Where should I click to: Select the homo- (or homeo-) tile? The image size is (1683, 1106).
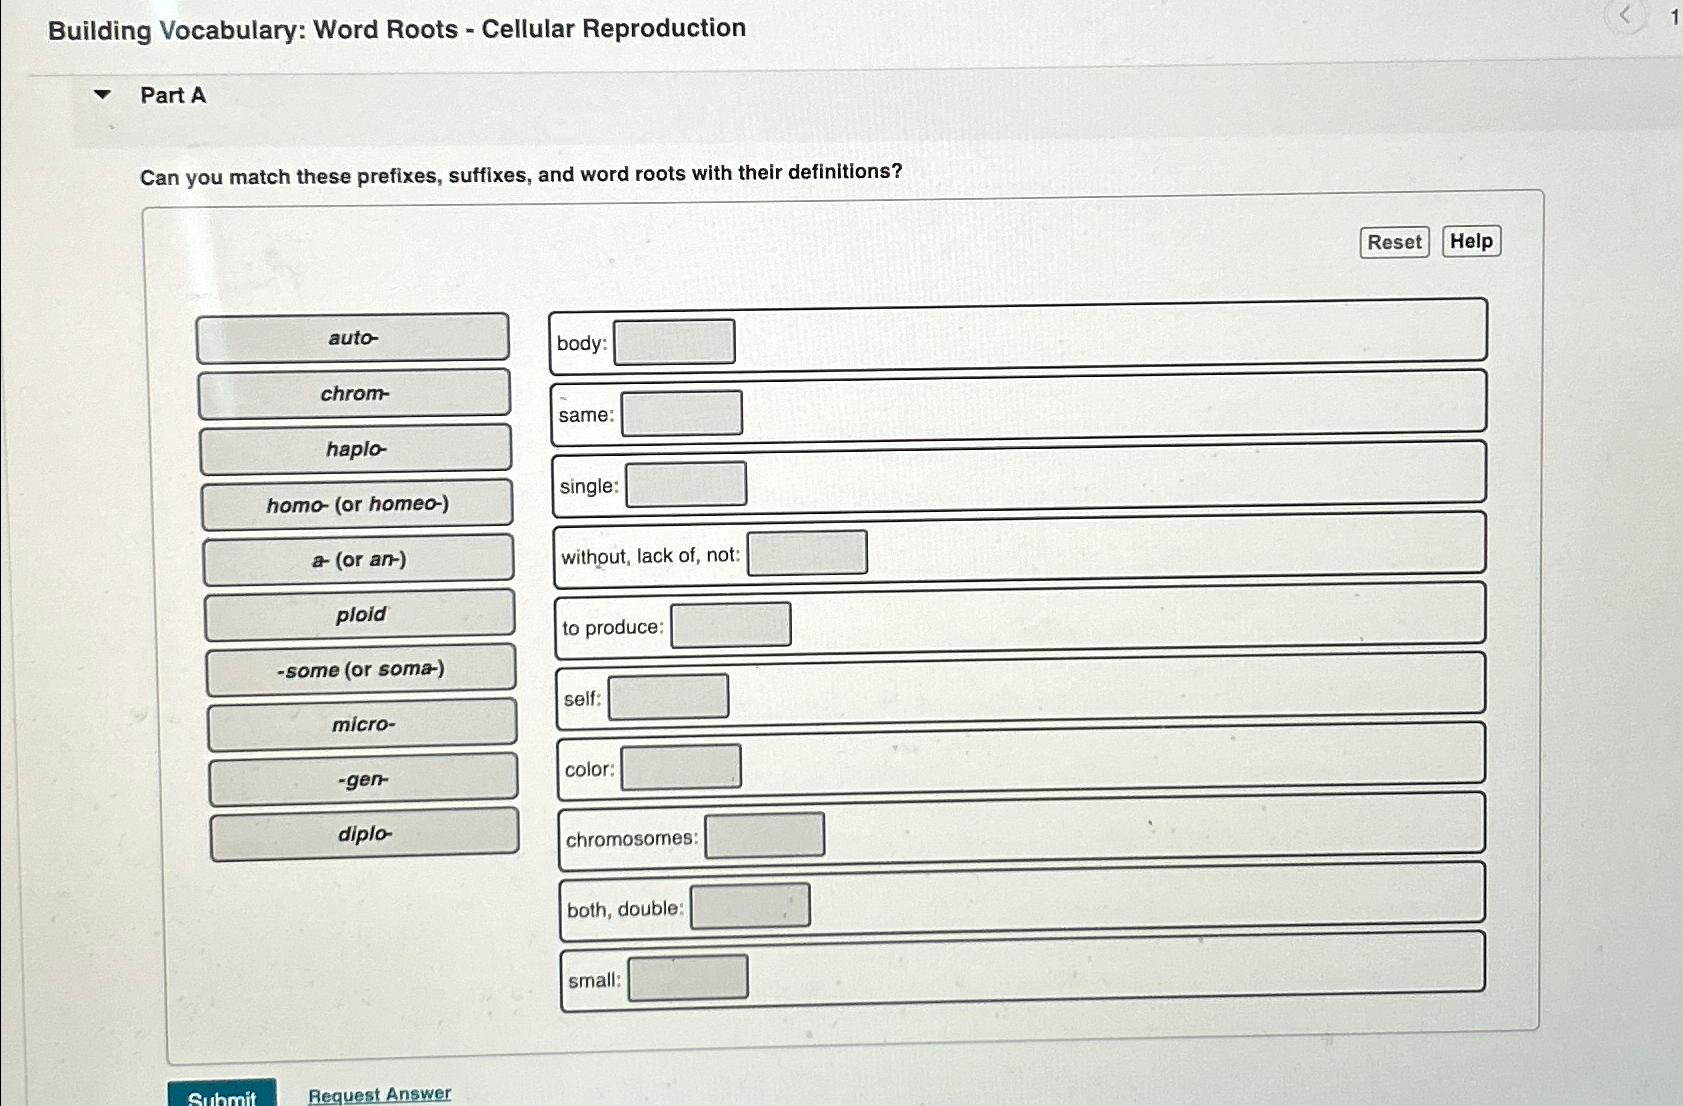[358, 504]
